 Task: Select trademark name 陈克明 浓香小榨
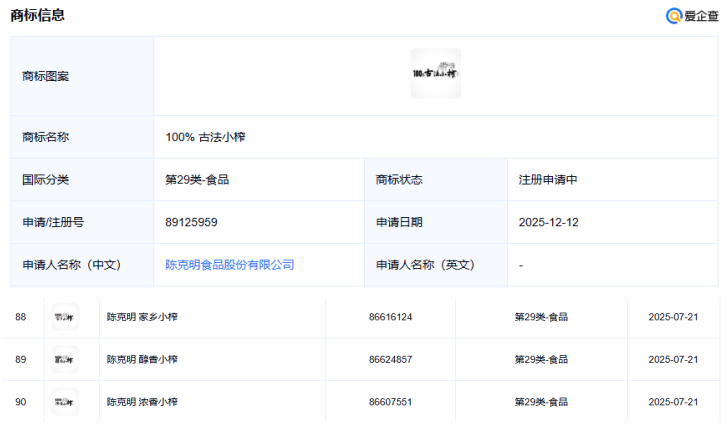[142, 402]
